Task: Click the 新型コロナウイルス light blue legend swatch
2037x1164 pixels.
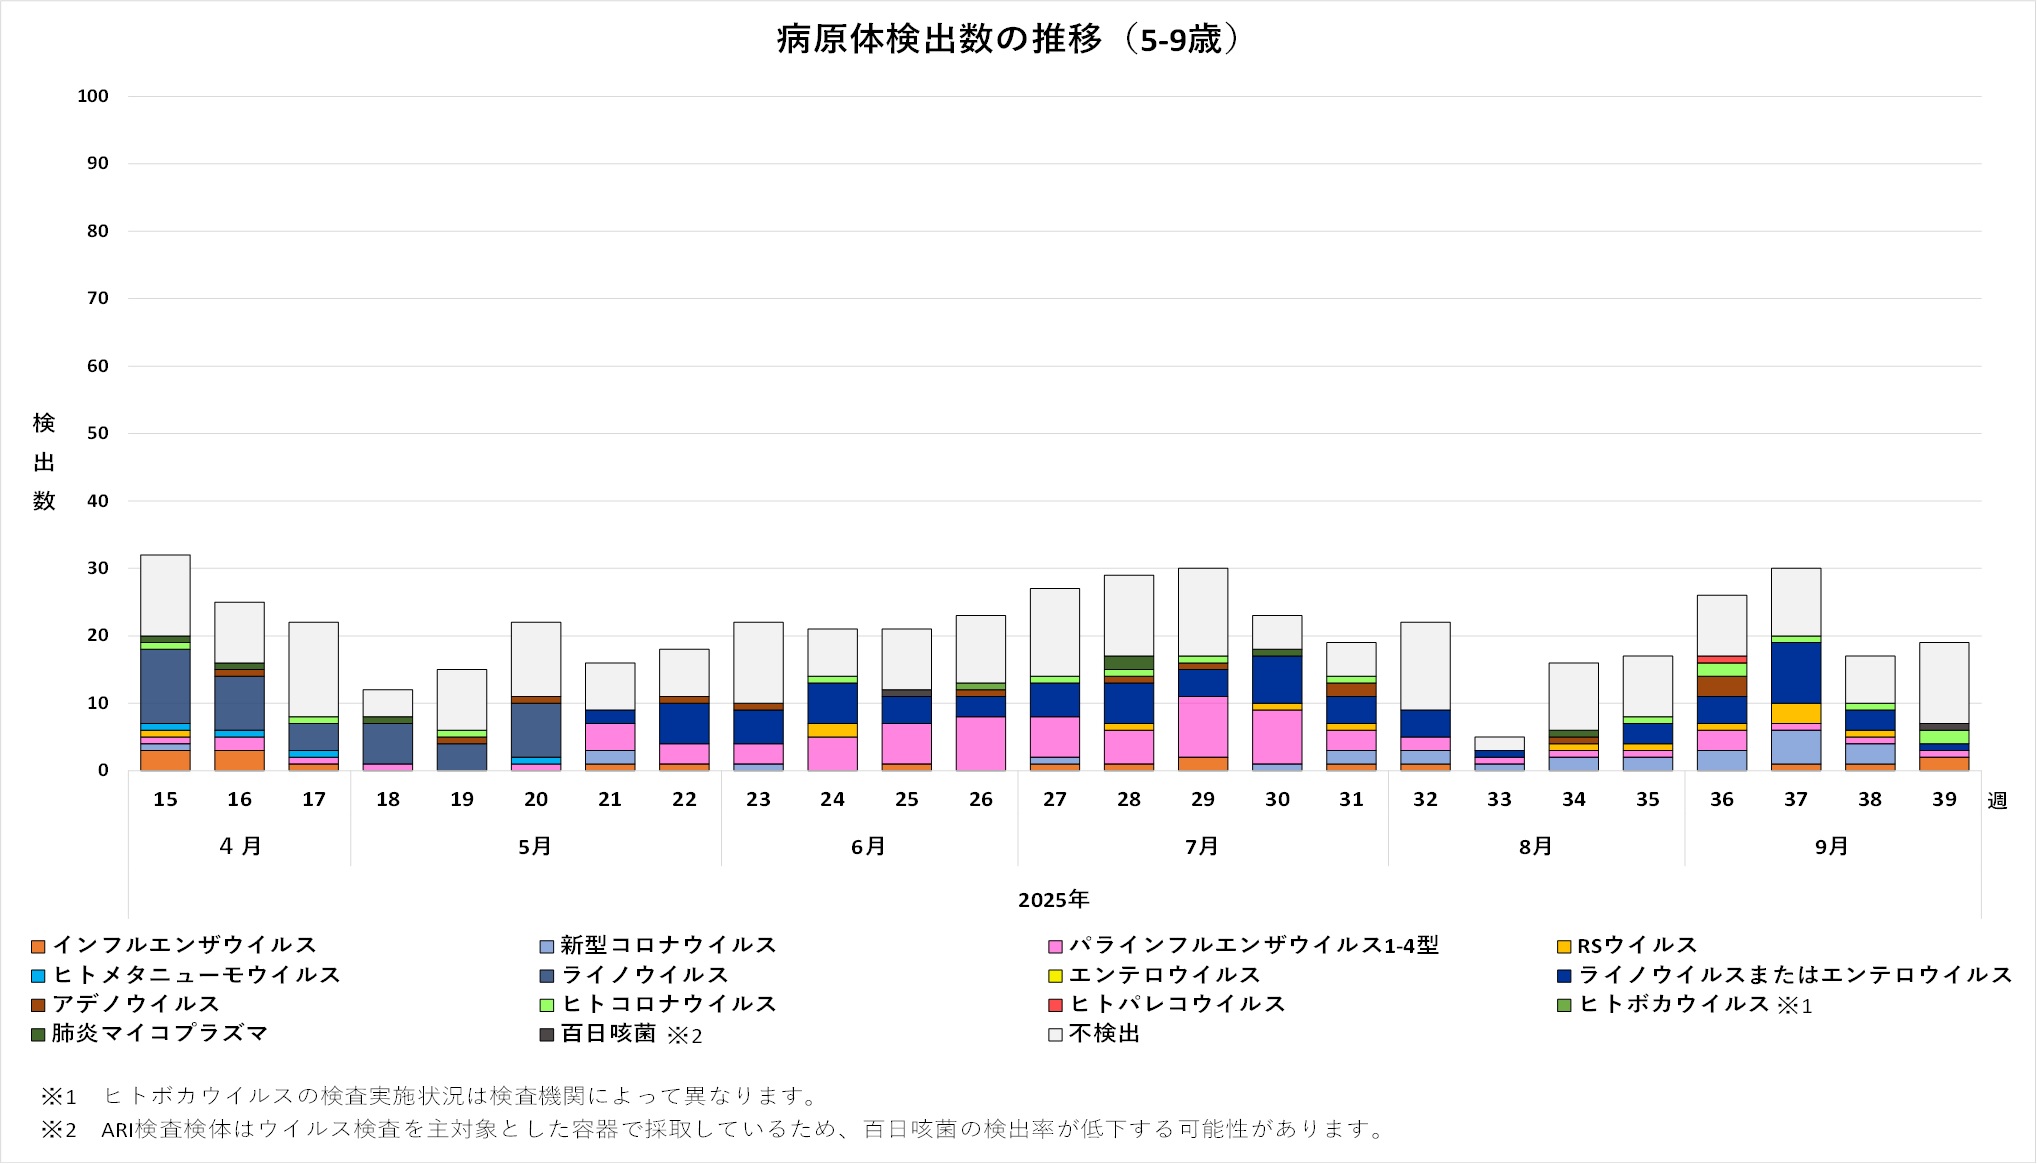Action: pos(546,946)
